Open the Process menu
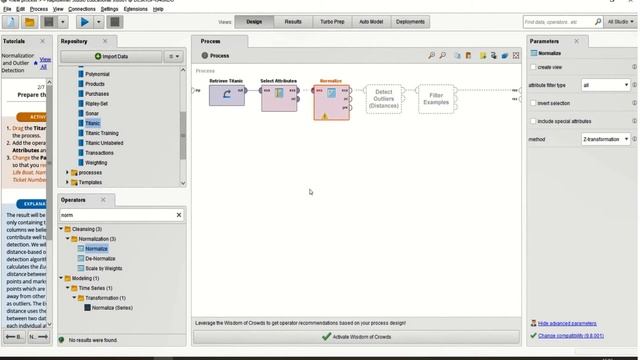Screen dimensions: 640x360 pyautogui.click(x=39, y=9)
